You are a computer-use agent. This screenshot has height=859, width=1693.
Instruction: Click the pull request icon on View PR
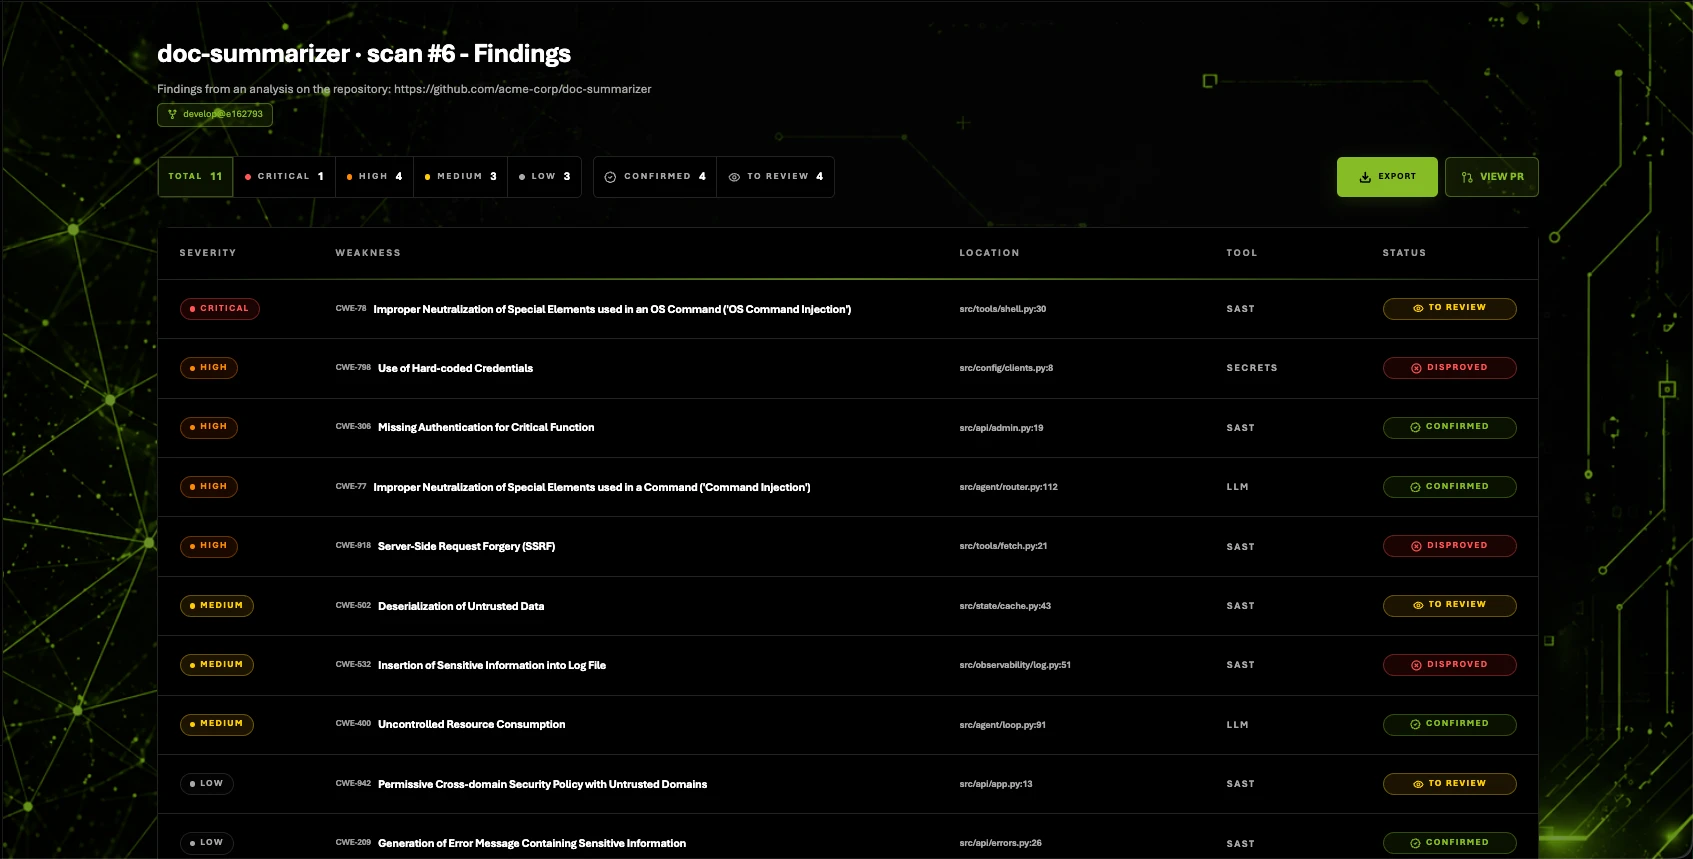click(x=1467, y=177)
